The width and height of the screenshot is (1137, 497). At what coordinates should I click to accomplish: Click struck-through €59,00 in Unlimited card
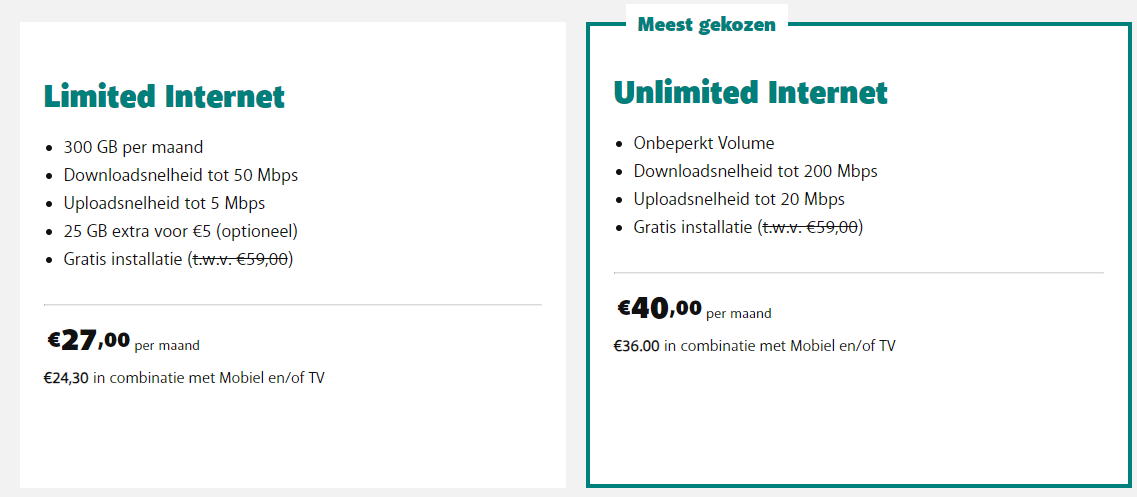click(810, 227)
